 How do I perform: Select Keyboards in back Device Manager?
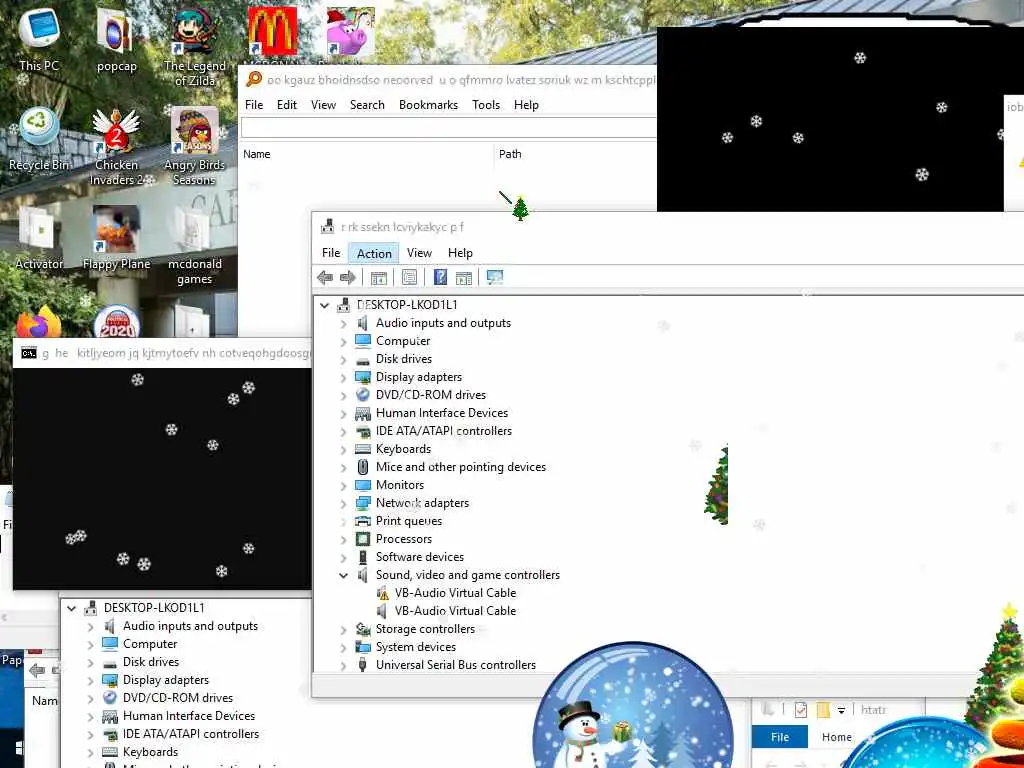(150, 752)
